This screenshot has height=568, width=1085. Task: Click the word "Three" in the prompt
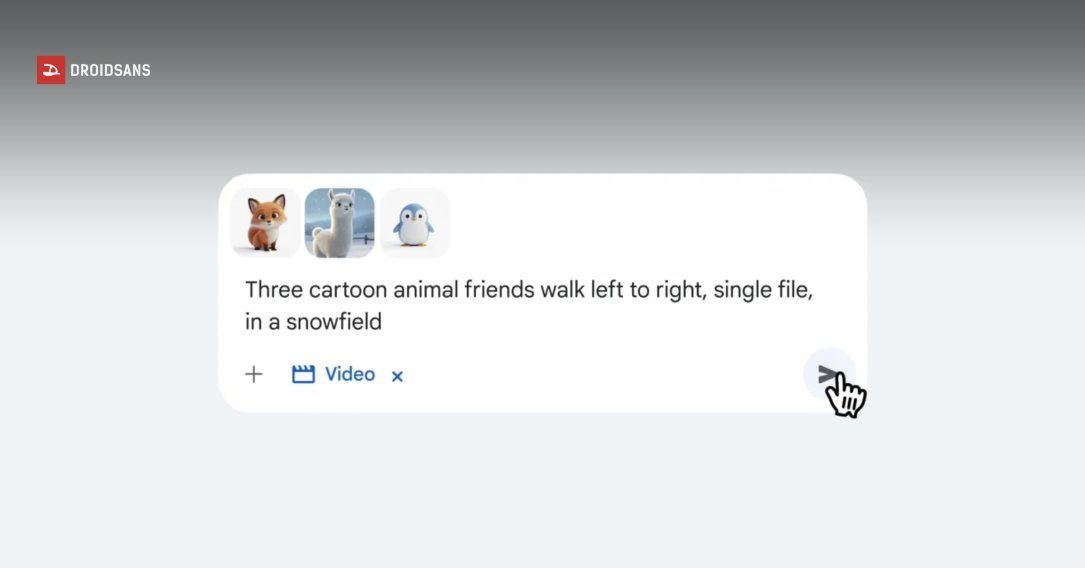coord(273,290)
